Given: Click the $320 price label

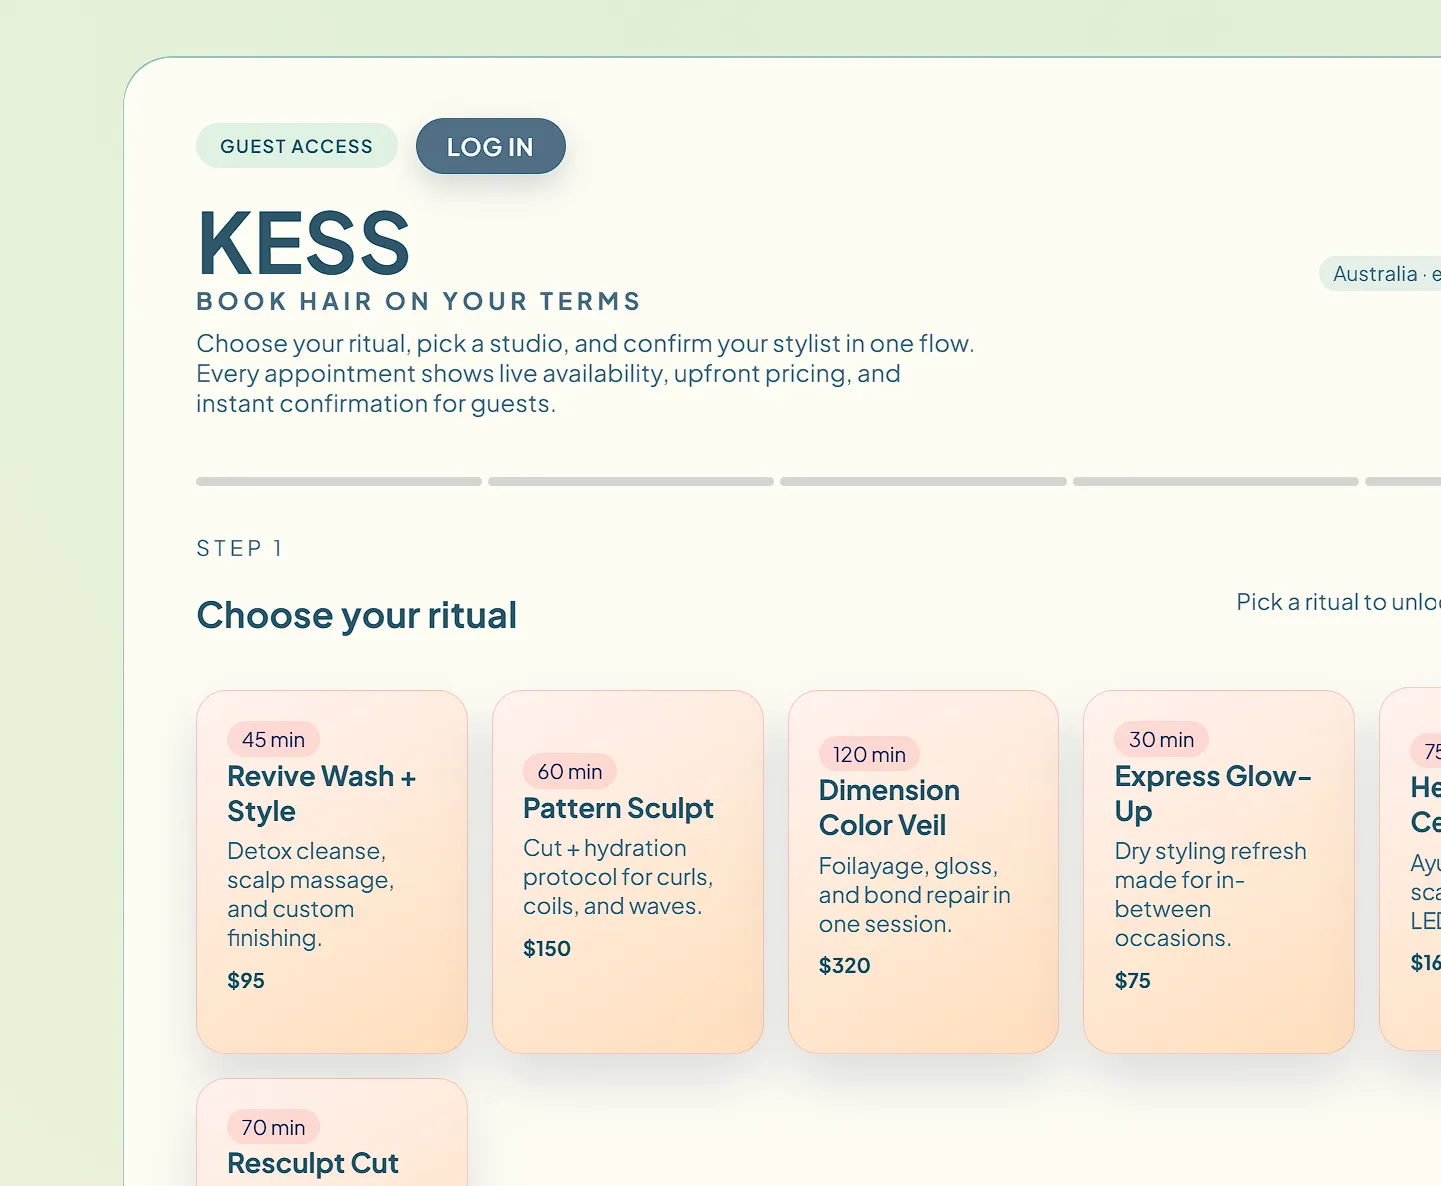Looking at the screenshot, I should 844,965.
